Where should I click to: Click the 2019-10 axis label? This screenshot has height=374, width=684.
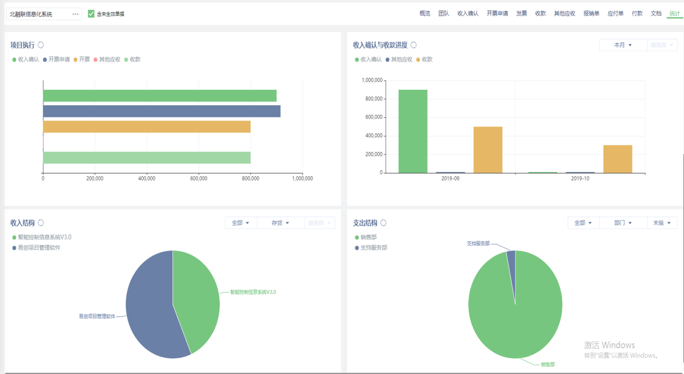click(580, 178)
